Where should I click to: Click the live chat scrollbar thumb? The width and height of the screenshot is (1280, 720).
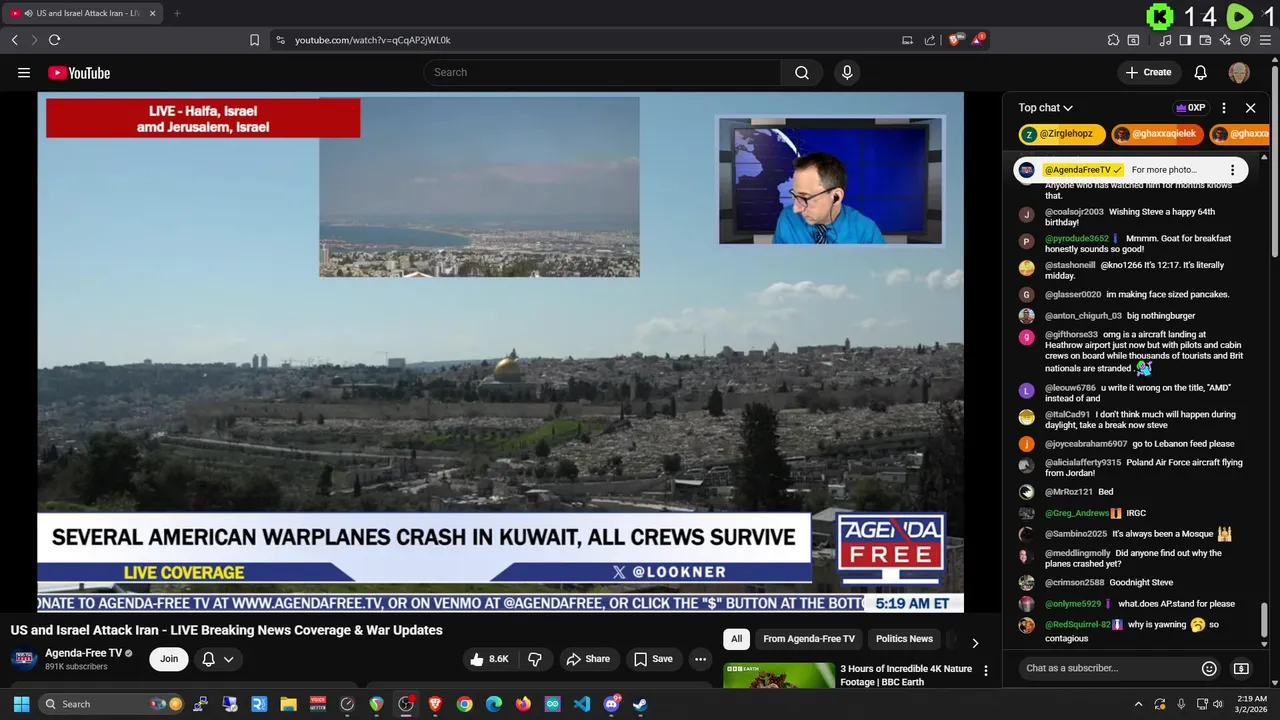pos(1264,619)
